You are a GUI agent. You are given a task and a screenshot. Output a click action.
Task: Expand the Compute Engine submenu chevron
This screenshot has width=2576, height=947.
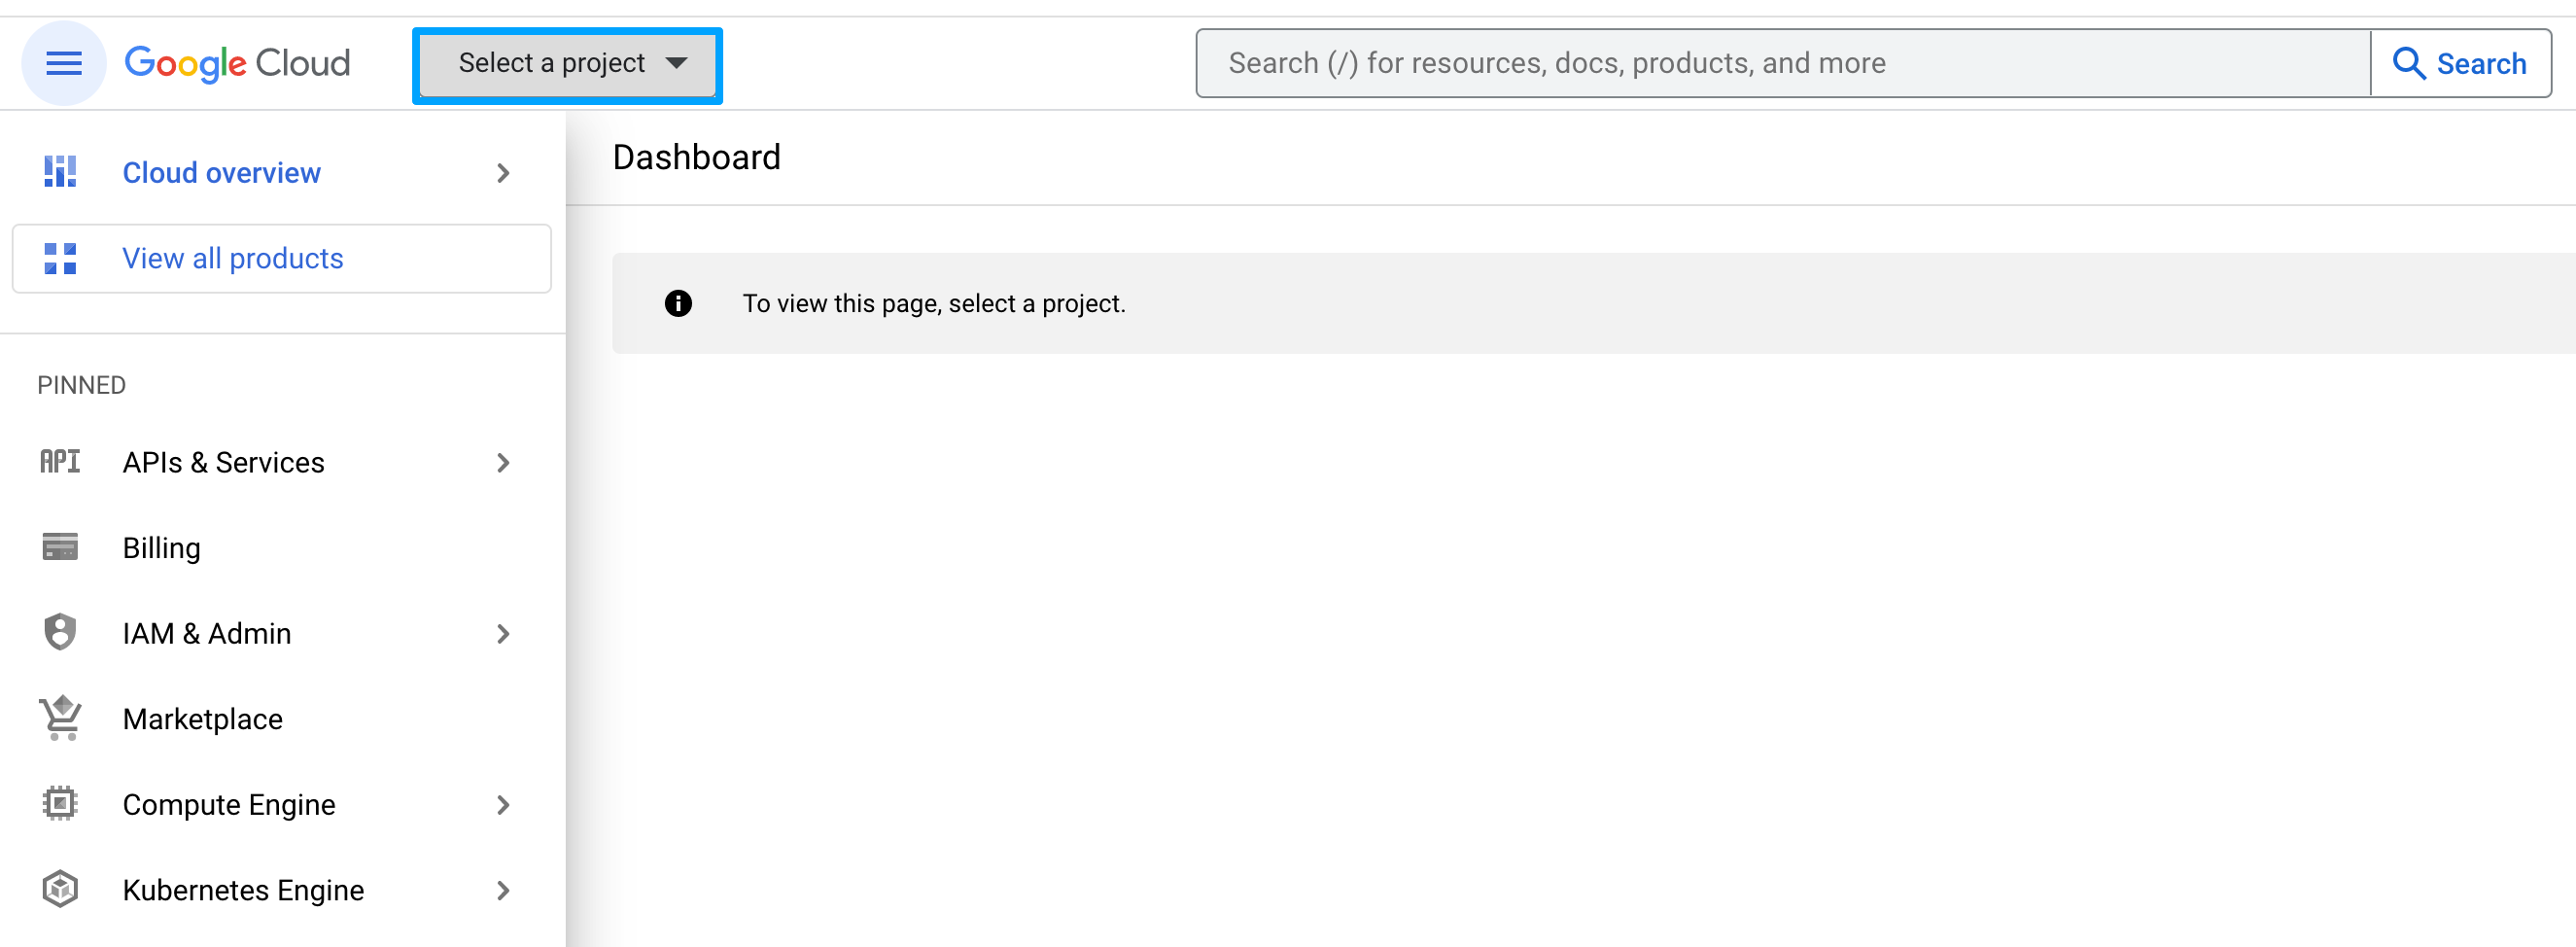(x=503, y=804)
